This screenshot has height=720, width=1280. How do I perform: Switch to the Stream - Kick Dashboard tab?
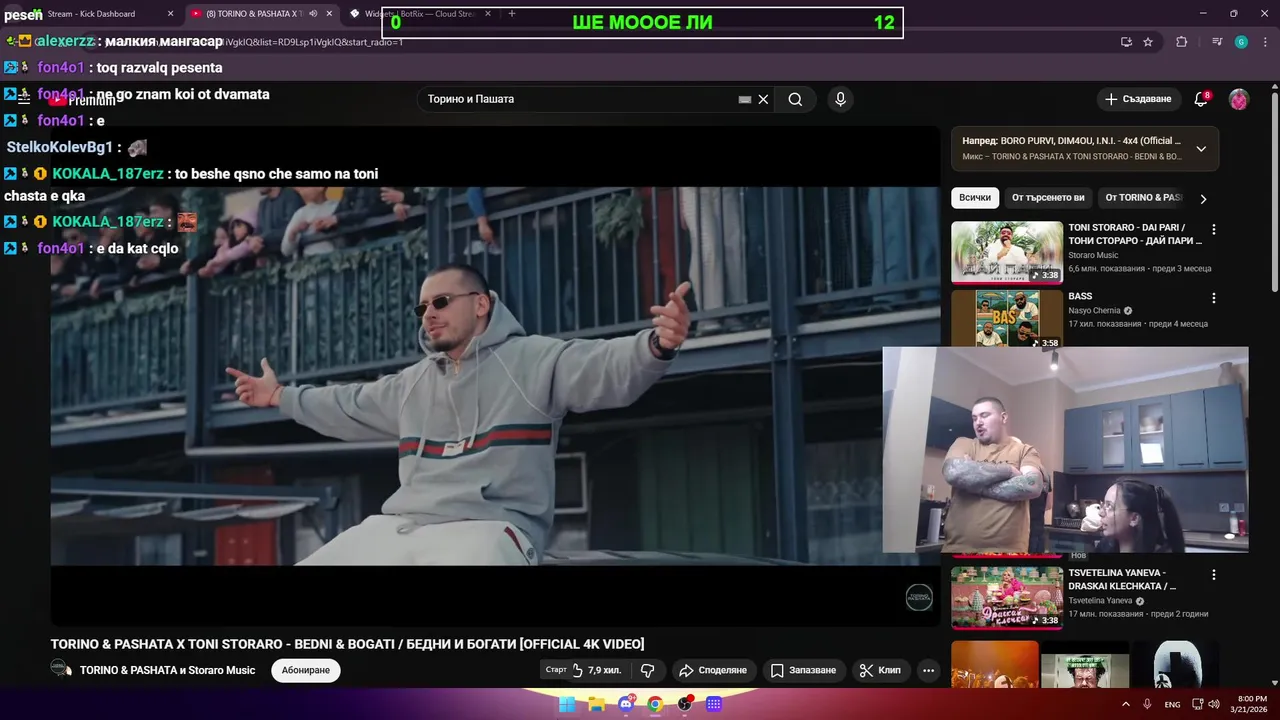coord(91,14)
